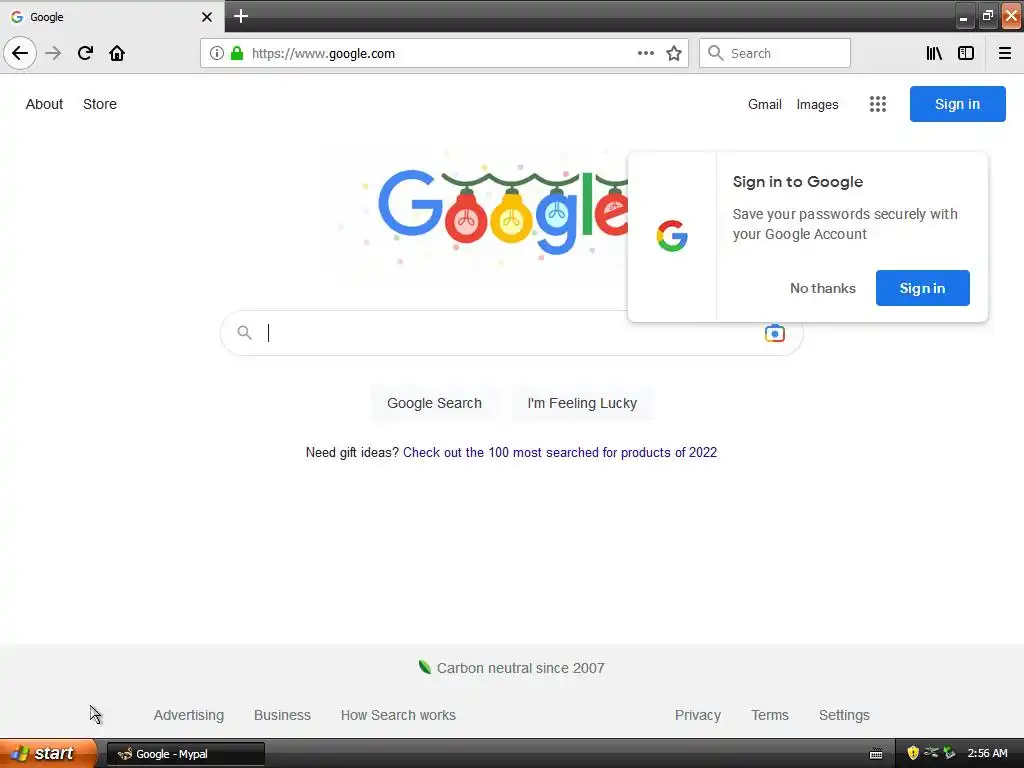Open Privacy footer link

pyautogui.click(x=697, y=715)
